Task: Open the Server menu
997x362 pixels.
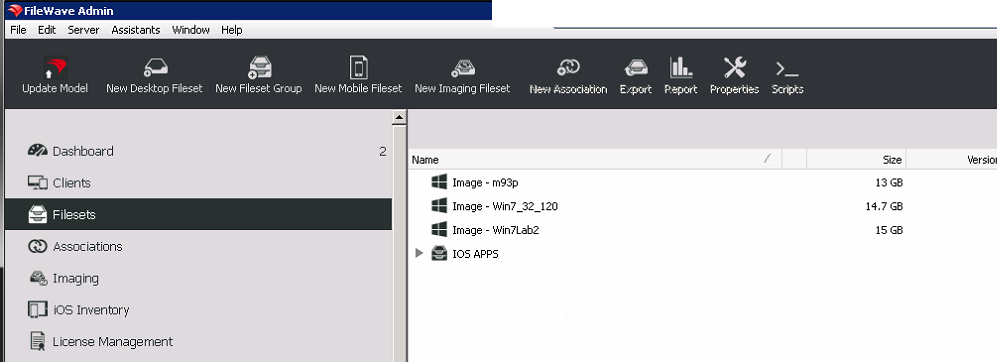Action: [83, 30]
